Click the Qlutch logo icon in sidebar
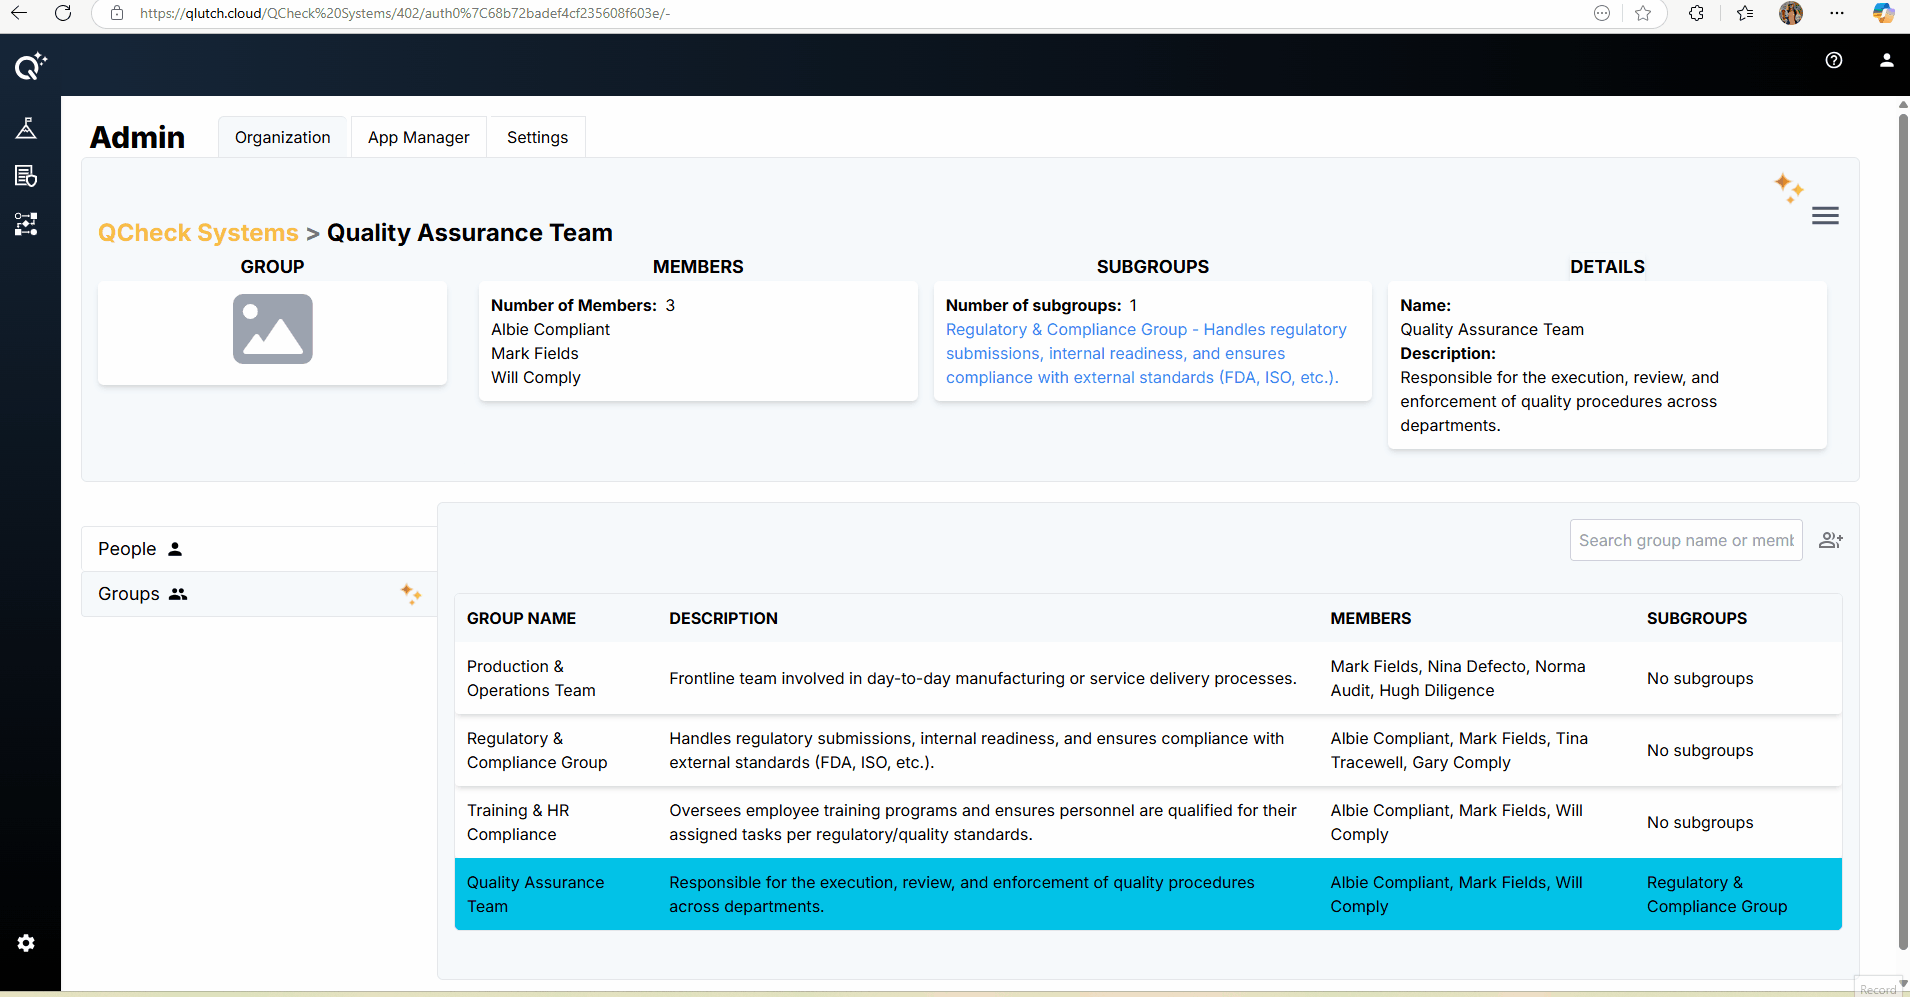The width and height of the screenshot is (1910, 997). (29, 66)
